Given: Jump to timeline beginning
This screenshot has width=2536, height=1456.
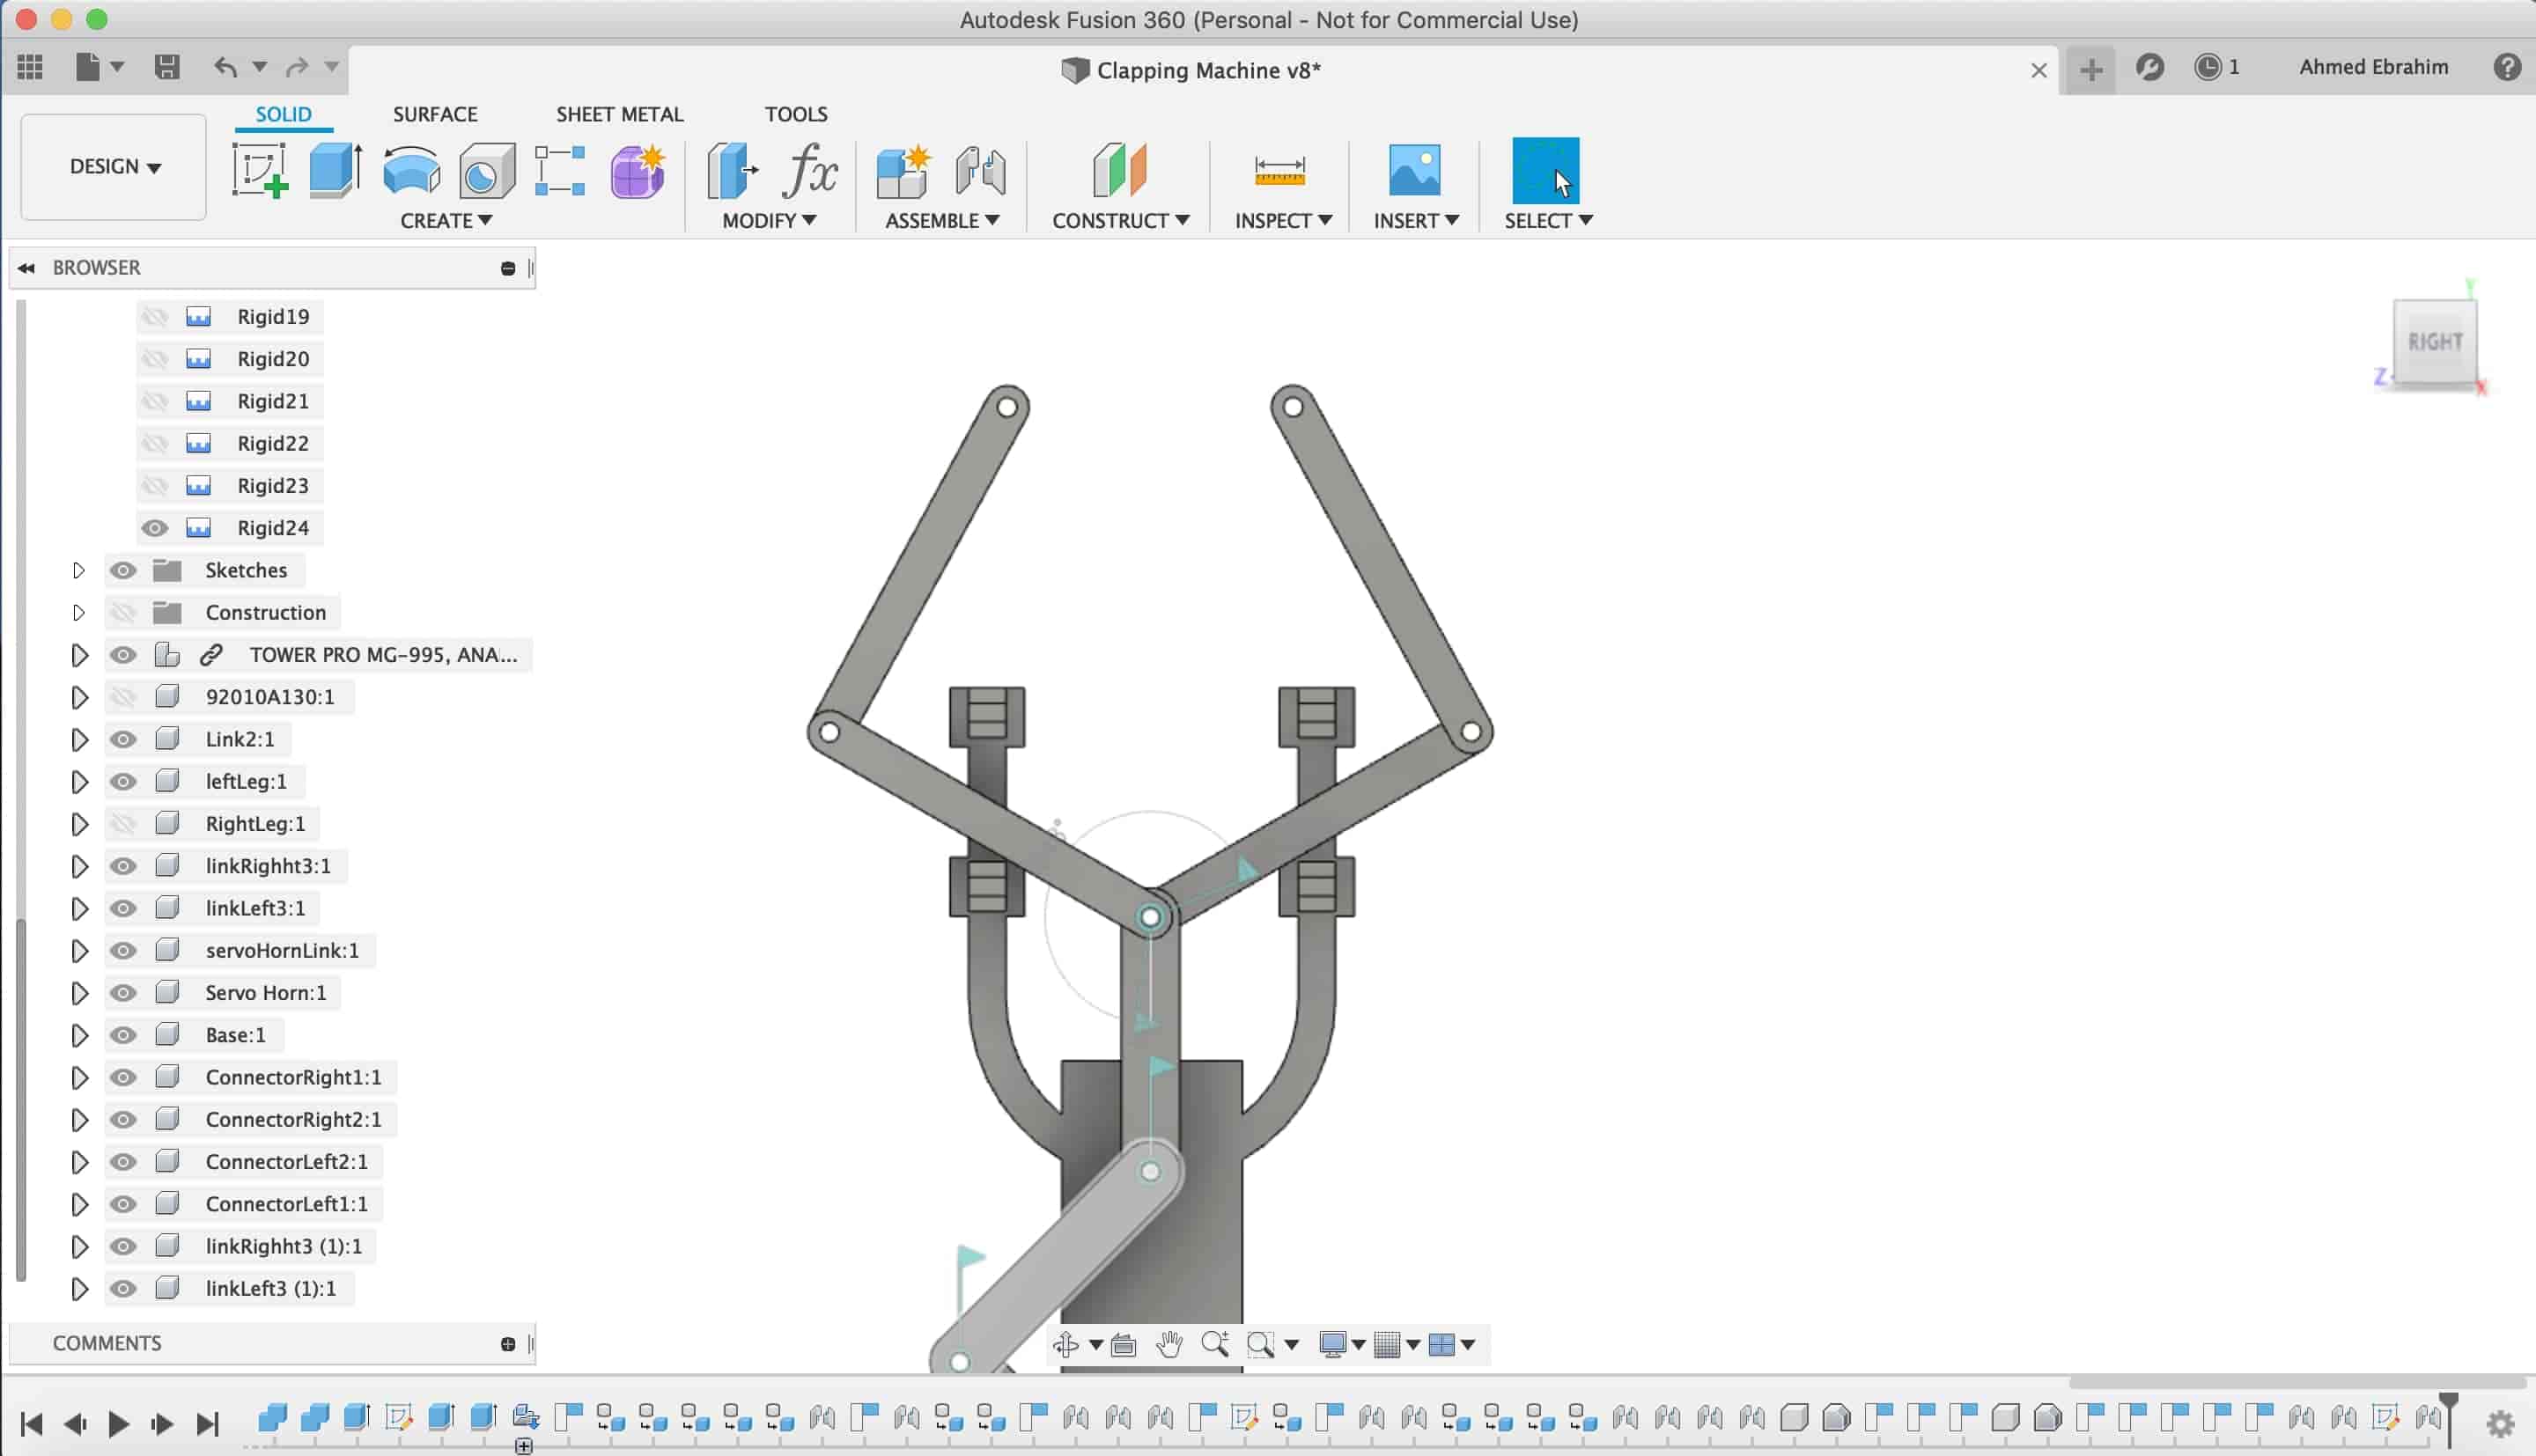Looking at the screenshot, I should tap(31, 1423).
